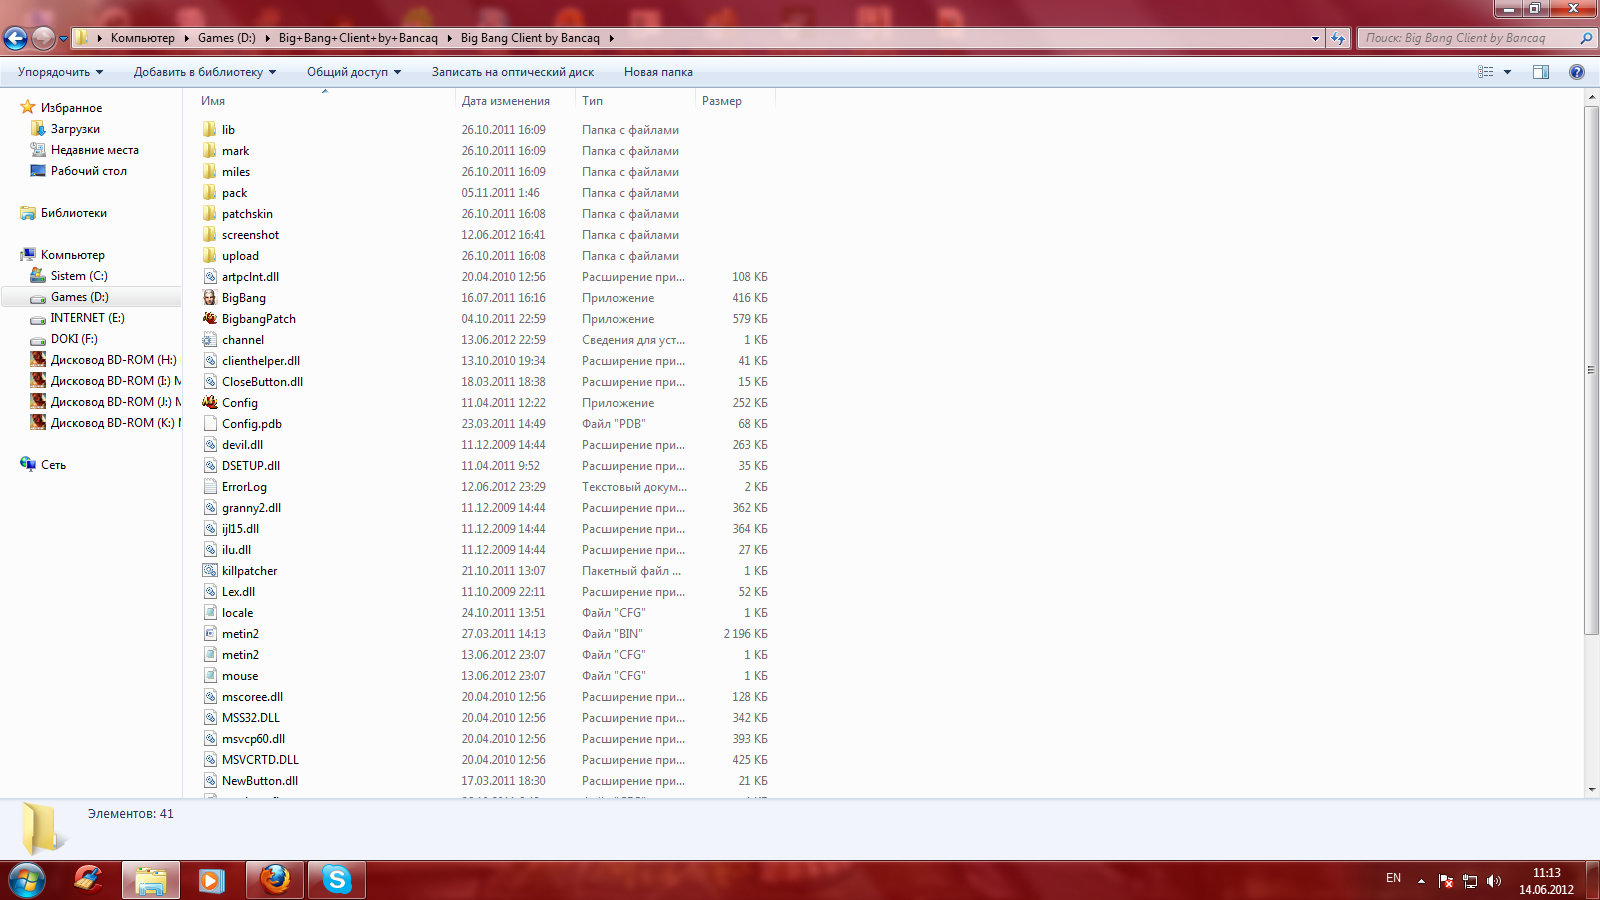
Task: Click the file list vertical scrollbar
Action: 1591,370
